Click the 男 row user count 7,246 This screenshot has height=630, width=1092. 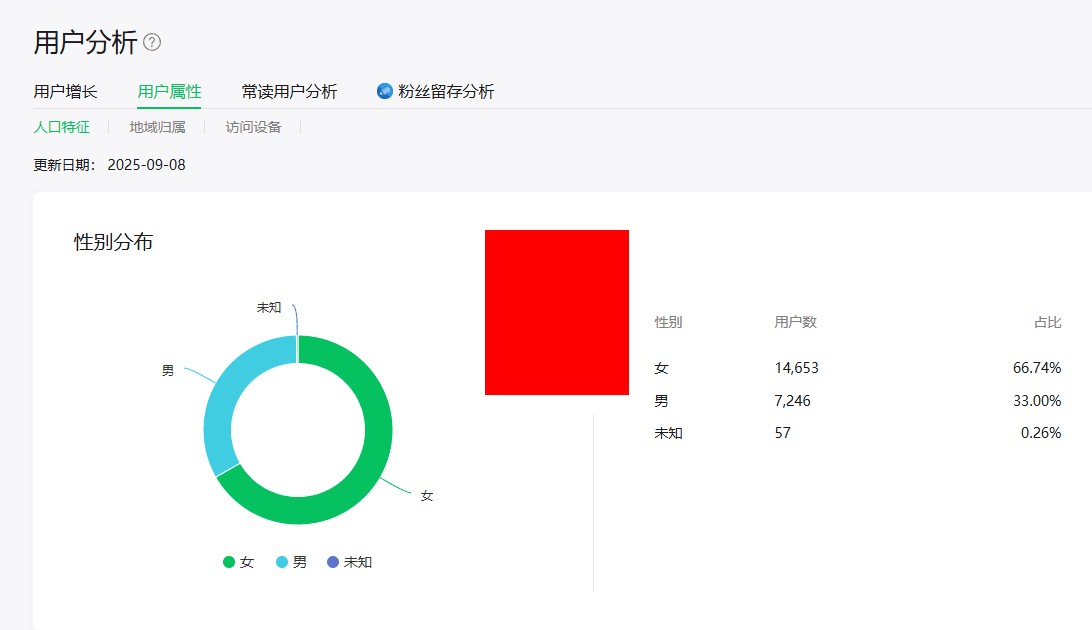[x=792, y=401]
